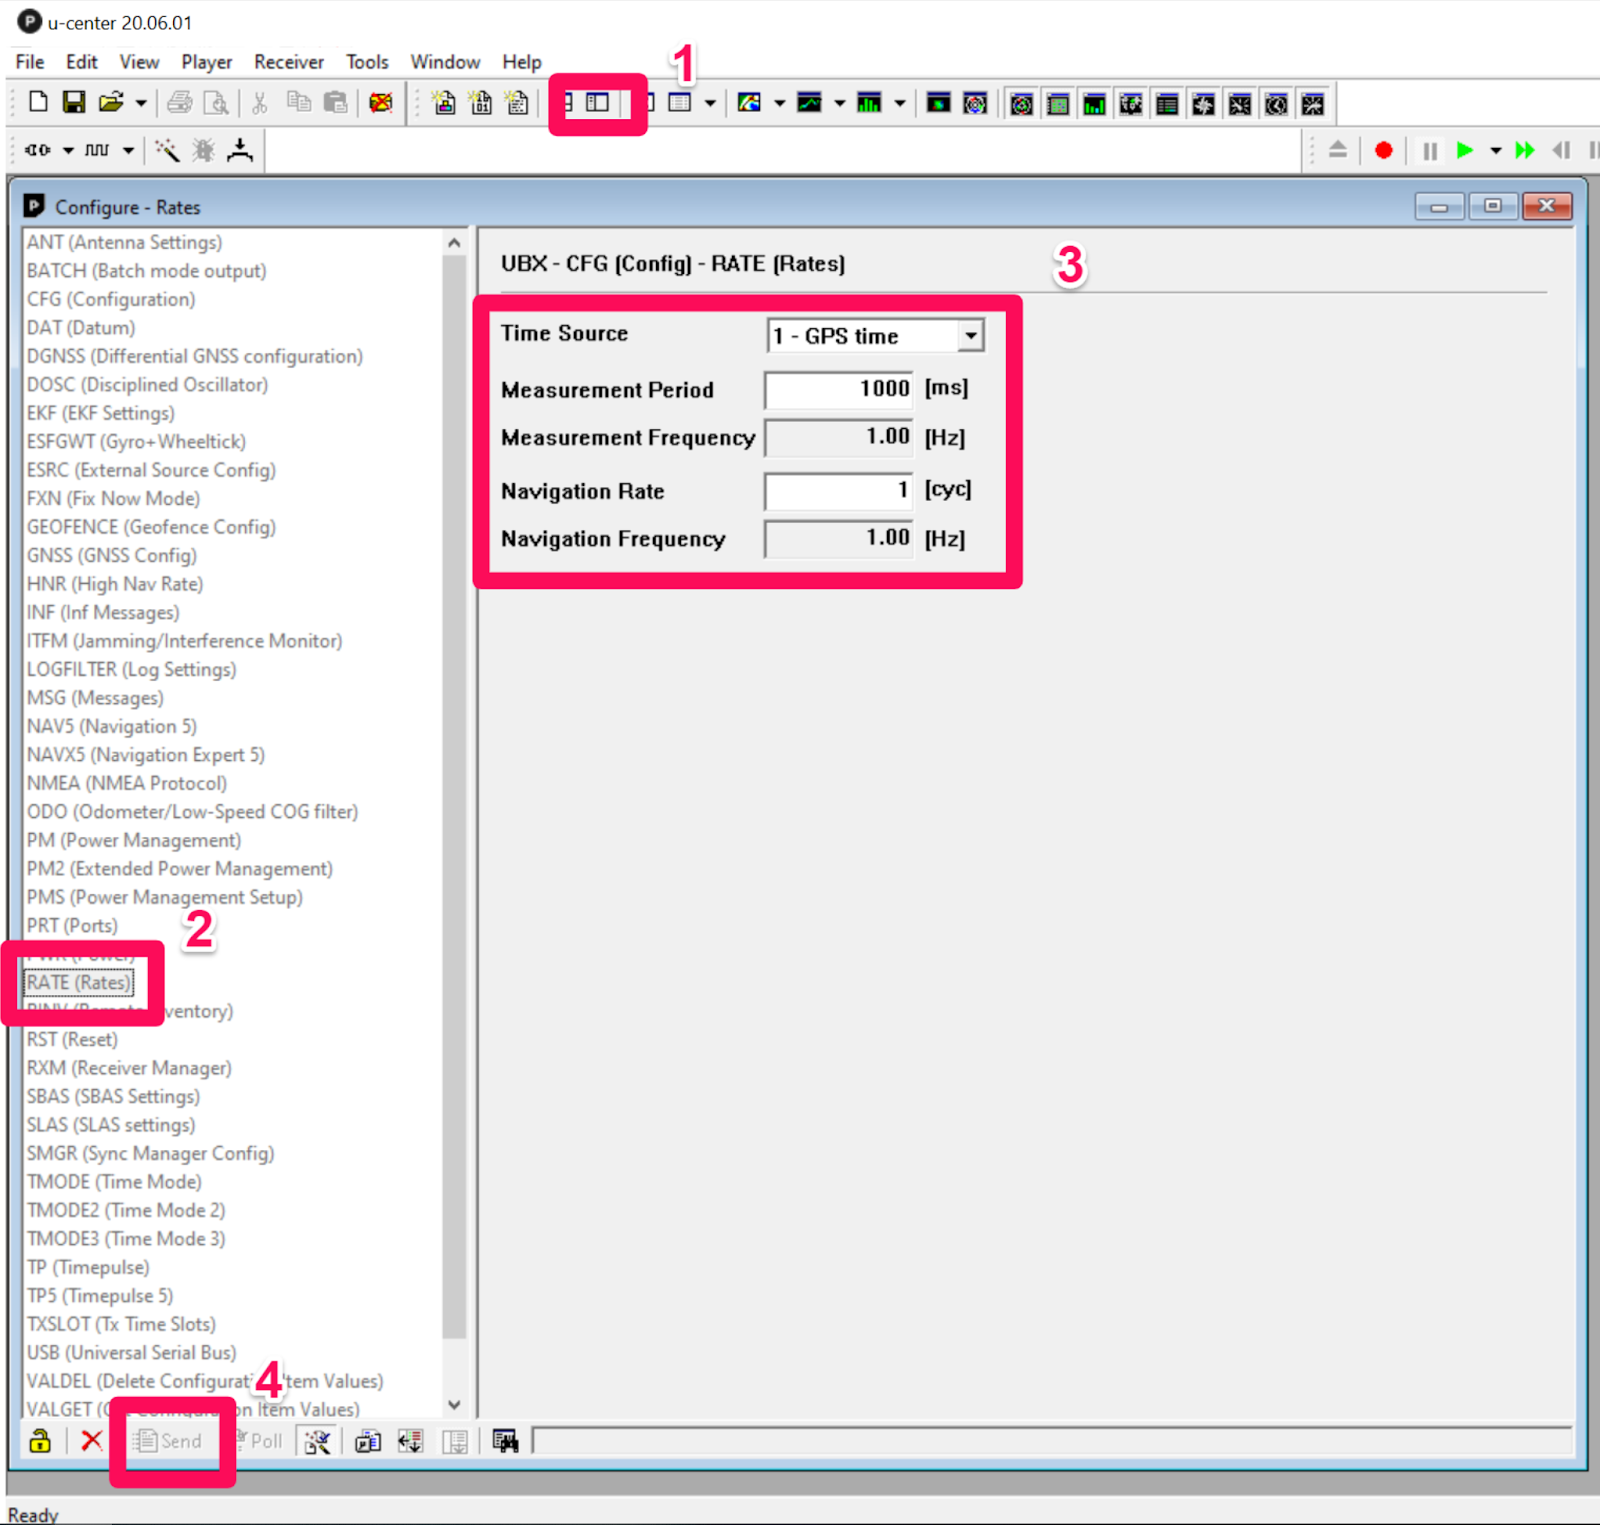Open the Tools menu

367,62
